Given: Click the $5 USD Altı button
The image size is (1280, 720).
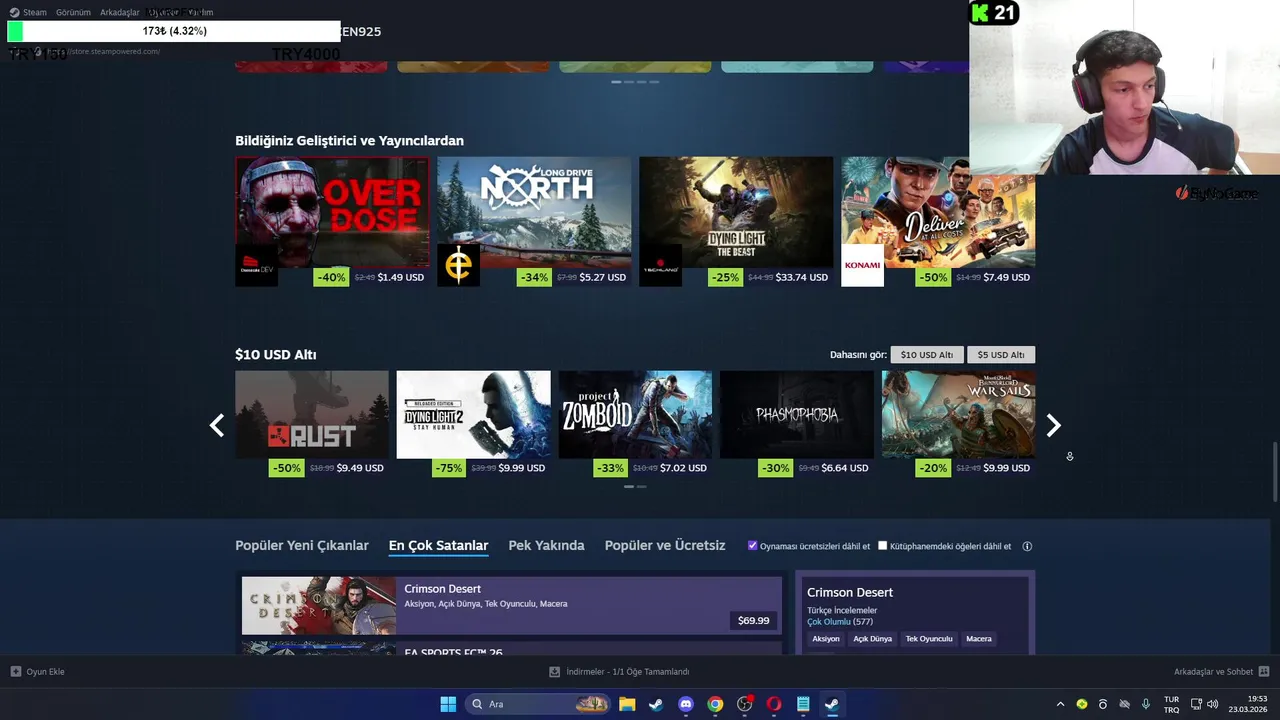Looking at the screenshot, I should coord(1000,355).
